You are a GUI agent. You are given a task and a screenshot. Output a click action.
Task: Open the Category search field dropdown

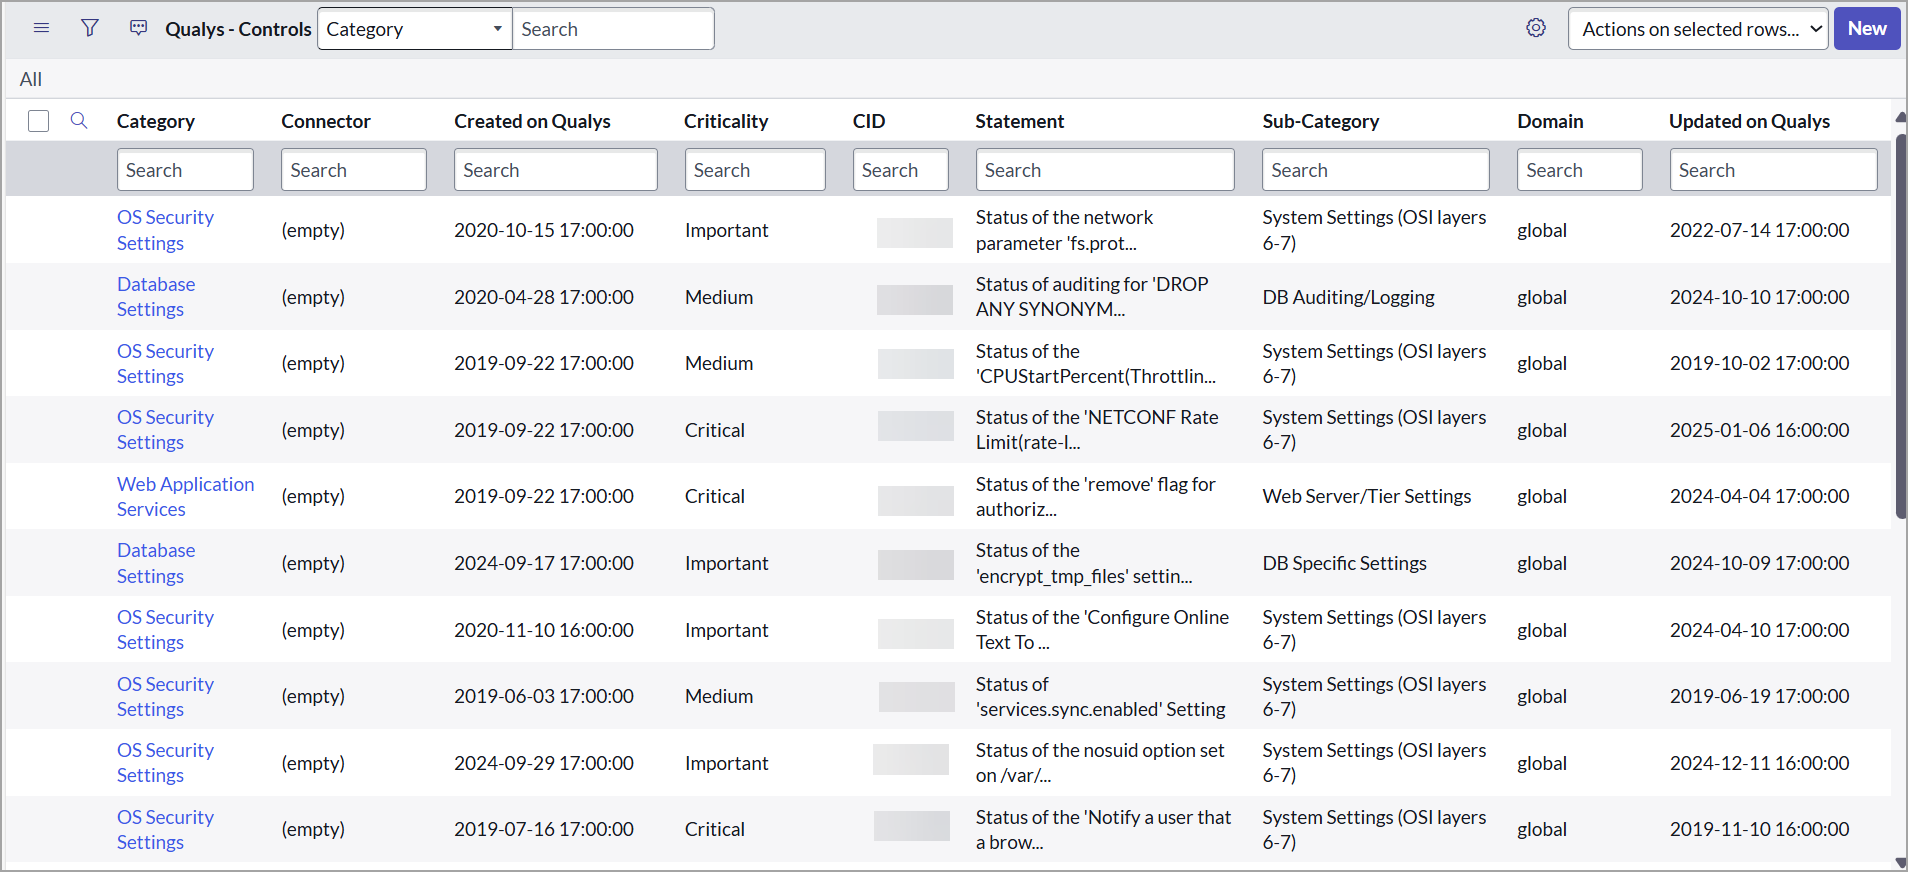pos(415,29)
